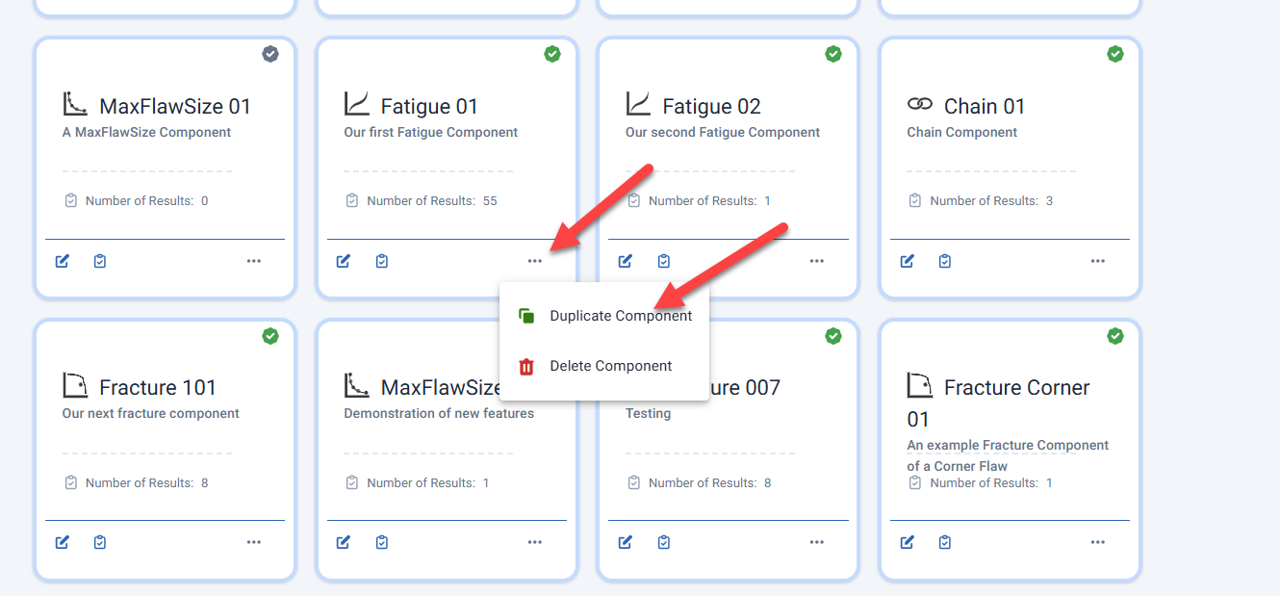This screenshot has height=596, width=1280.
Task: Open results icon on Fracture Corner 01 card
Action: click(x=945, y=542)
